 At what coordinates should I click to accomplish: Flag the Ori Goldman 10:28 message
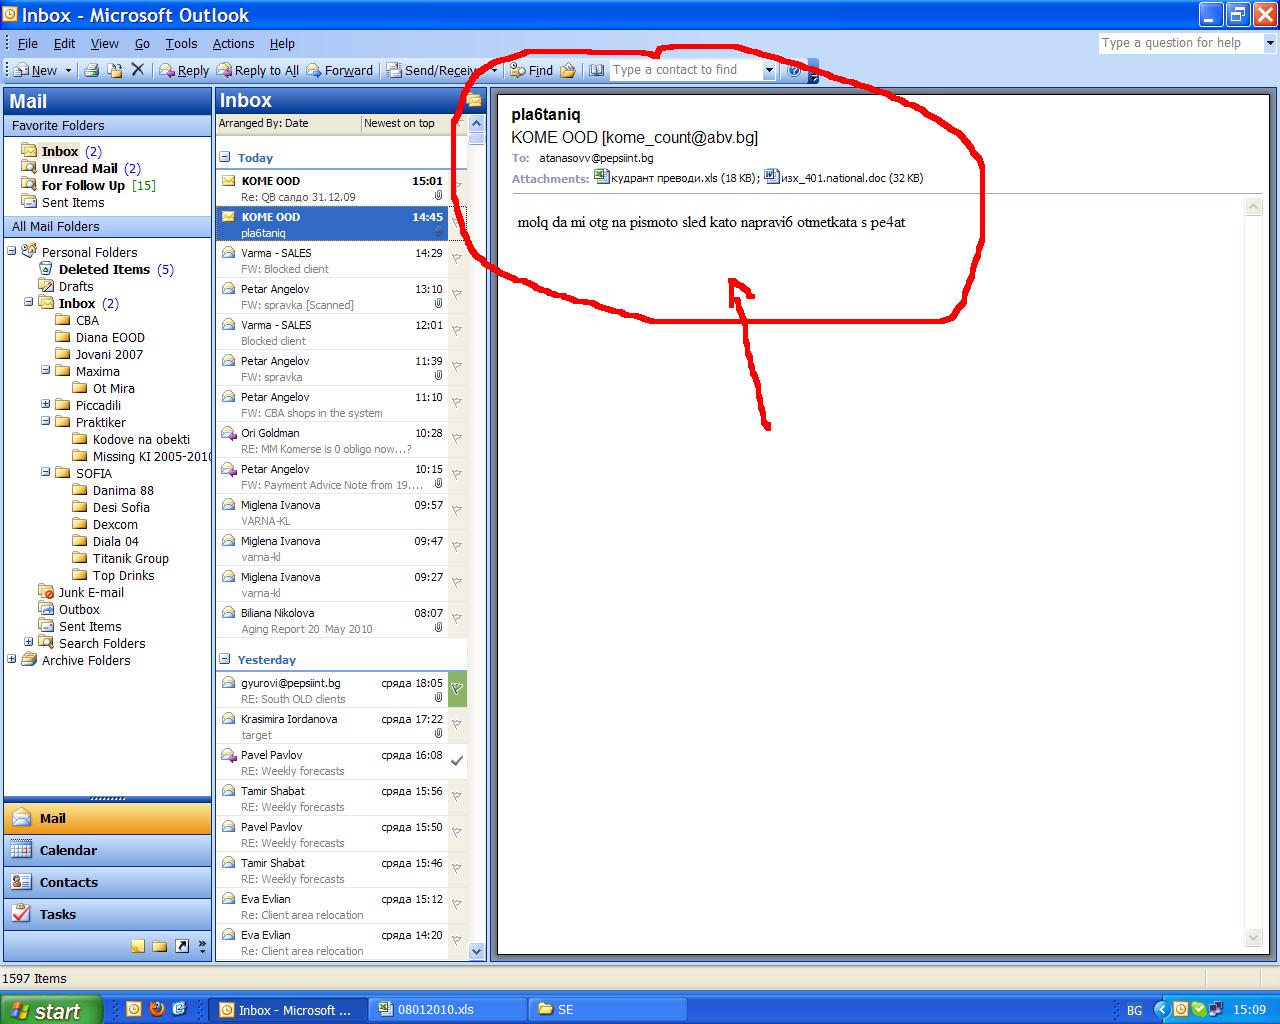[457, 438]
